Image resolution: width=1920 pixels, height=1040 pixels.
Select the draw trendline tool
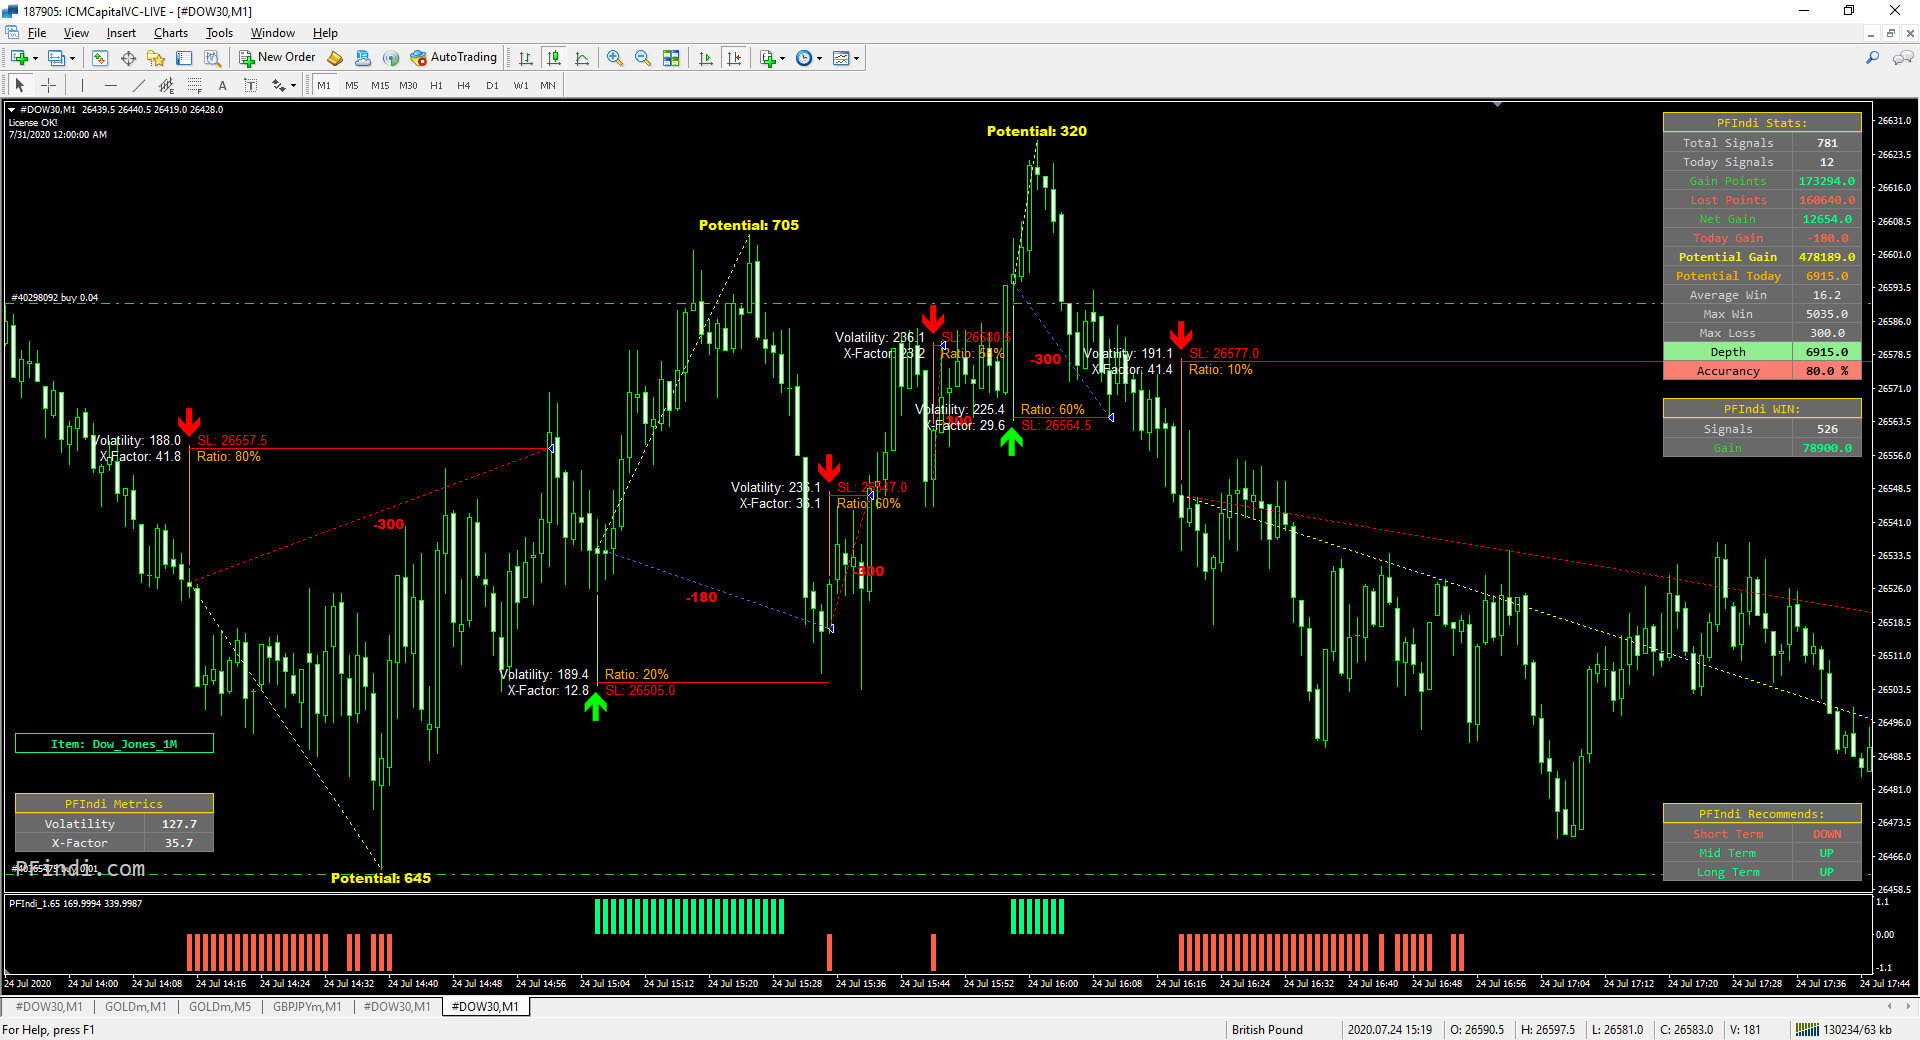139,85
